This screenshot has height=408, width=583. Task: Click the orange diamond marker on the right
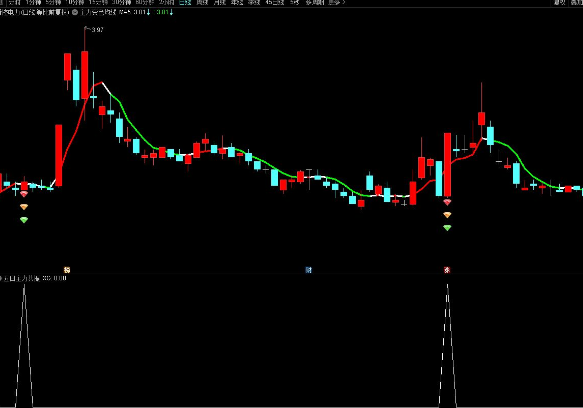(447, 215)
